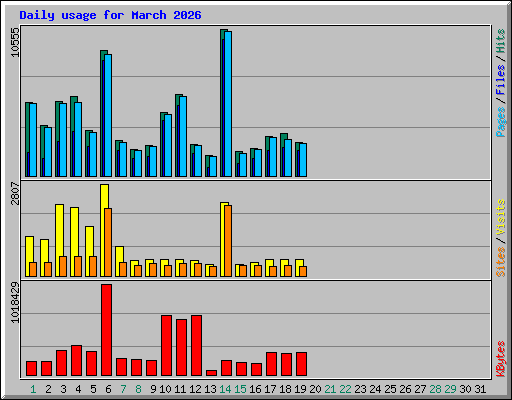512x400 pixels.
Task: Click day 3 on the x-axis
Action: 63,389
